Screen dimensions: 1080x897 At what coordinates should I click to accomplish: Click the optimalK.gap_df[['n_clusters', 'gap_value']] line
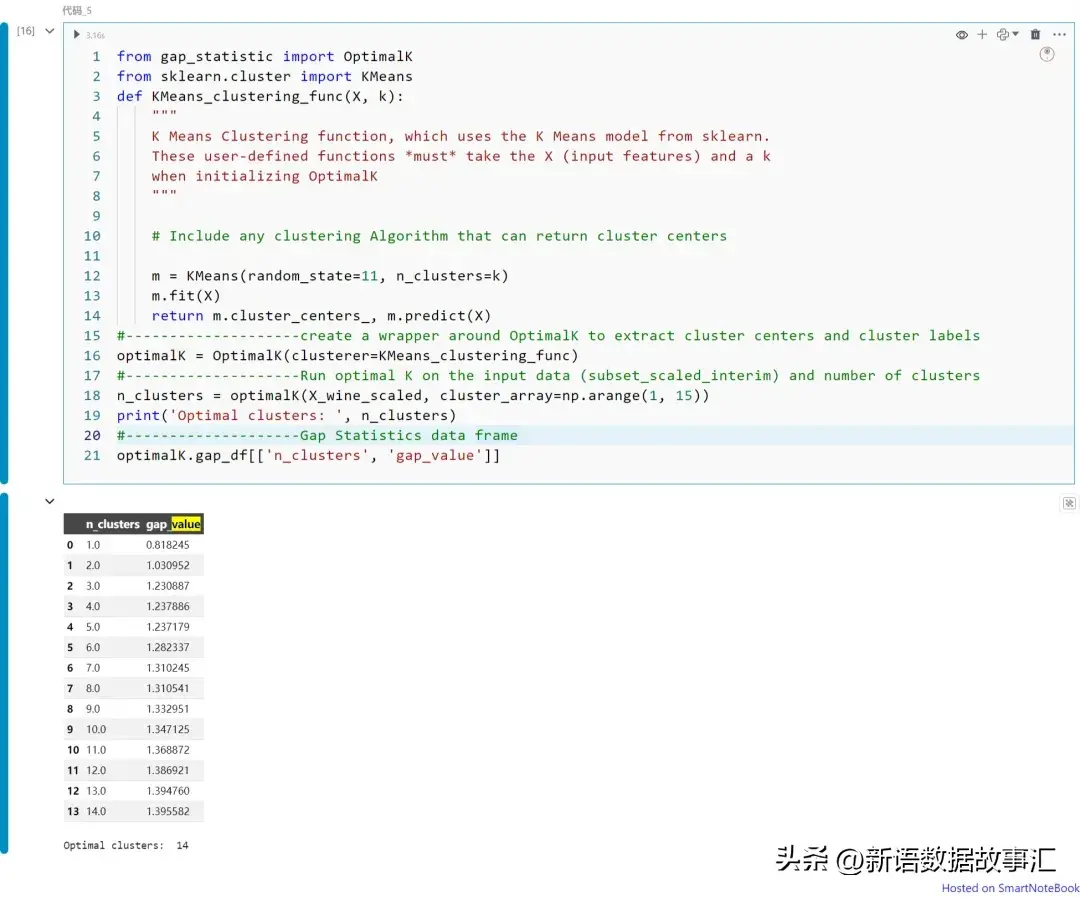coord(309,456)
